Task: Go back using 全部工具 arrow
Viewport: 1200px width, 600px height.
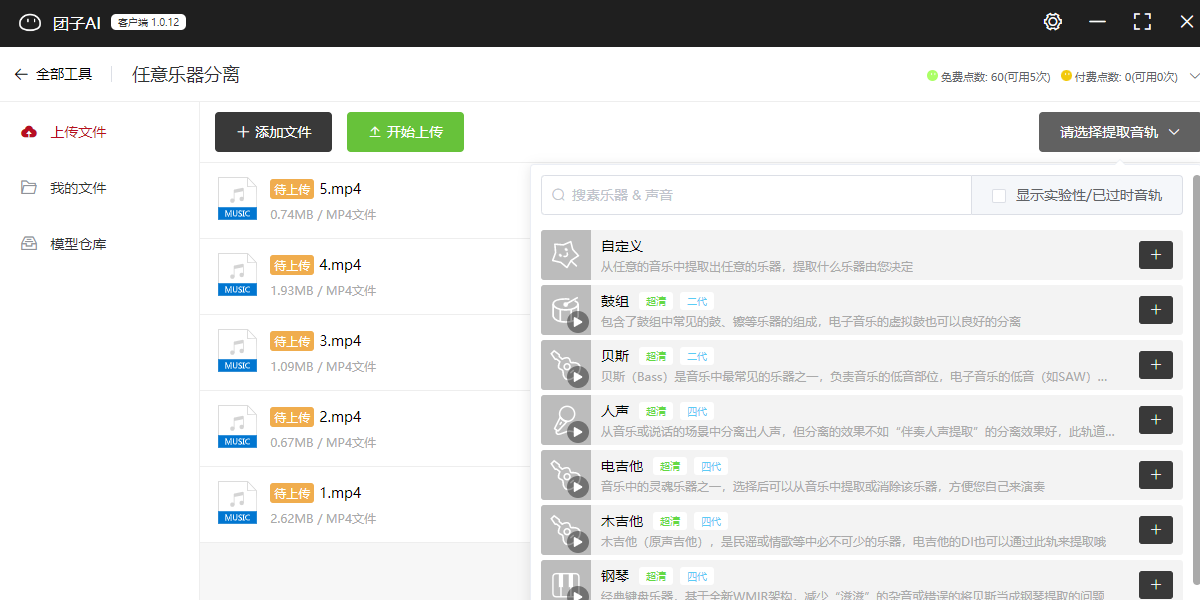Action: point(21,74)
